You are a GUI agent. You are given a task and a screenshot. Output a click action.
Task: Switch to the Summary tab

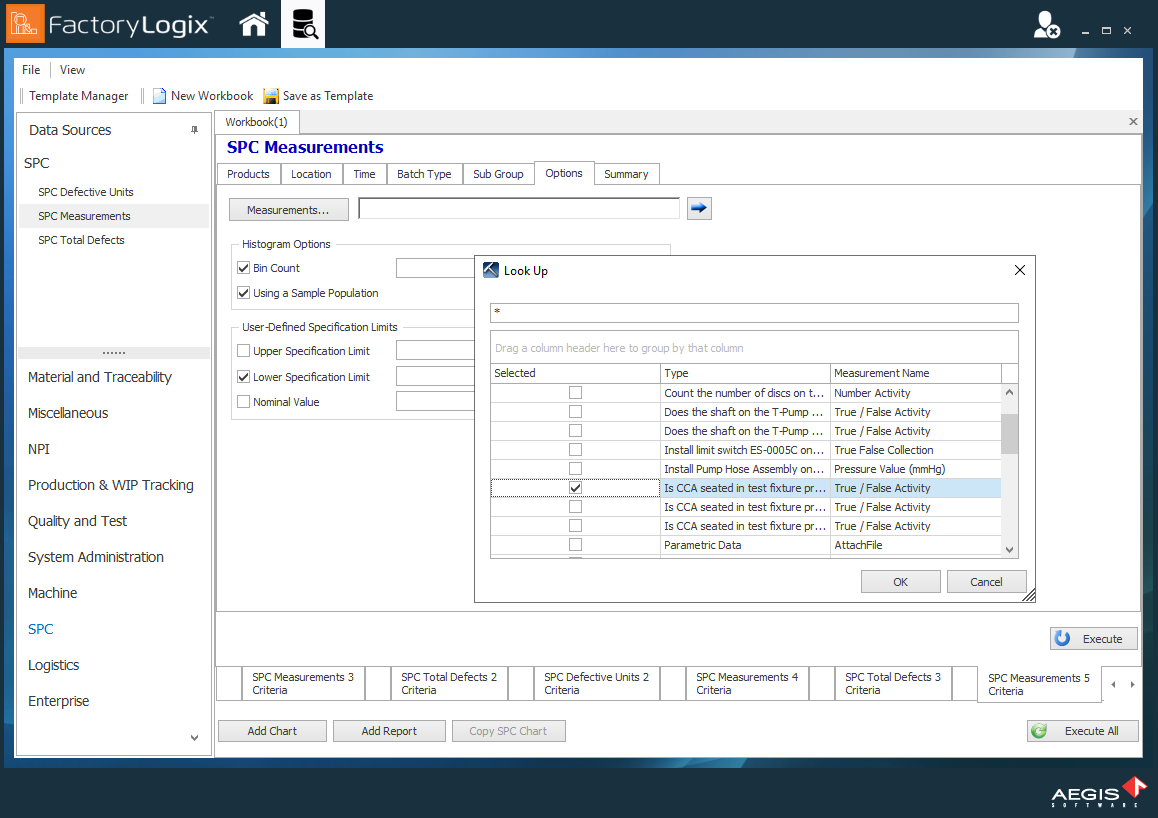pos(626,173)
